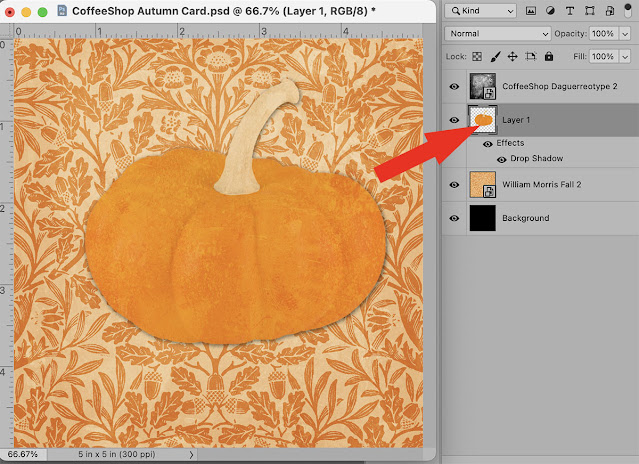Open the Opacity slider dropdown arrow
Screen dimensions: 639x464
pos(625,34)
